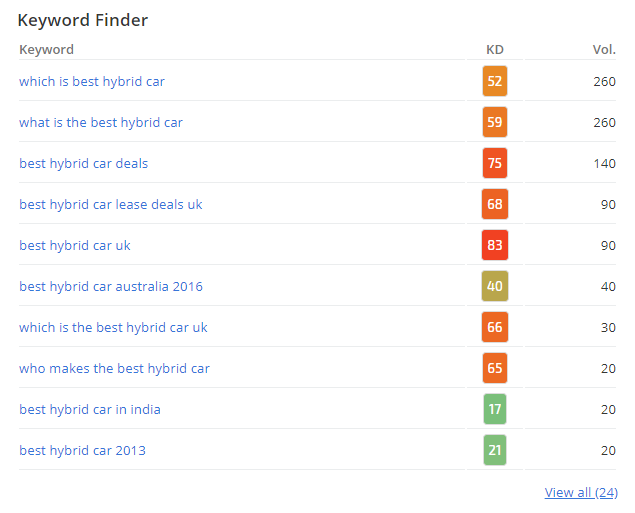Click the olive KD 40 badge
Screen dimensions: 635x513
tap(495, 287)
